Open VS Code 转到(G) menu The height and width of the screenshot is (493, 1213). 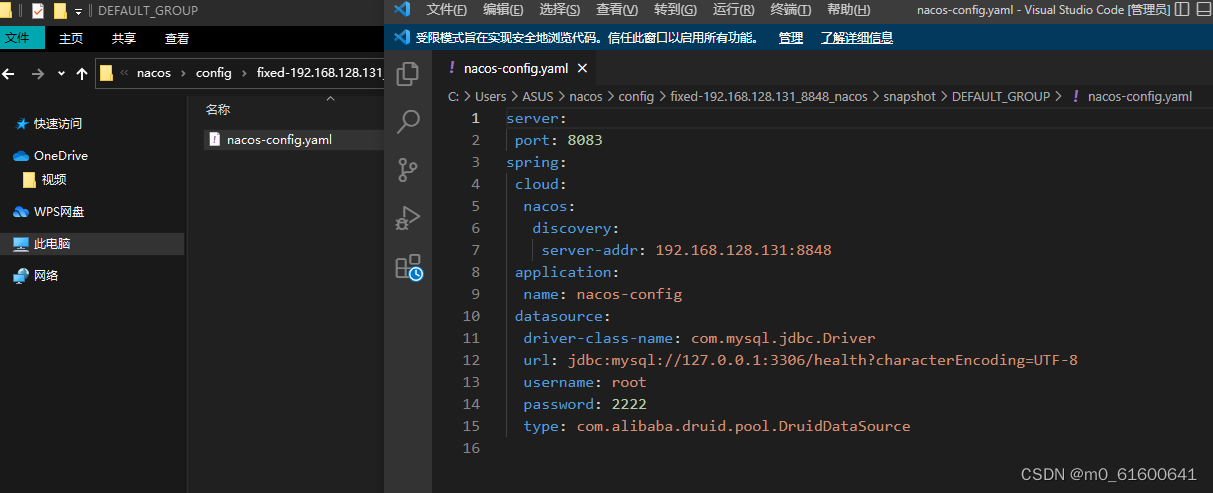tap(676, 10)
